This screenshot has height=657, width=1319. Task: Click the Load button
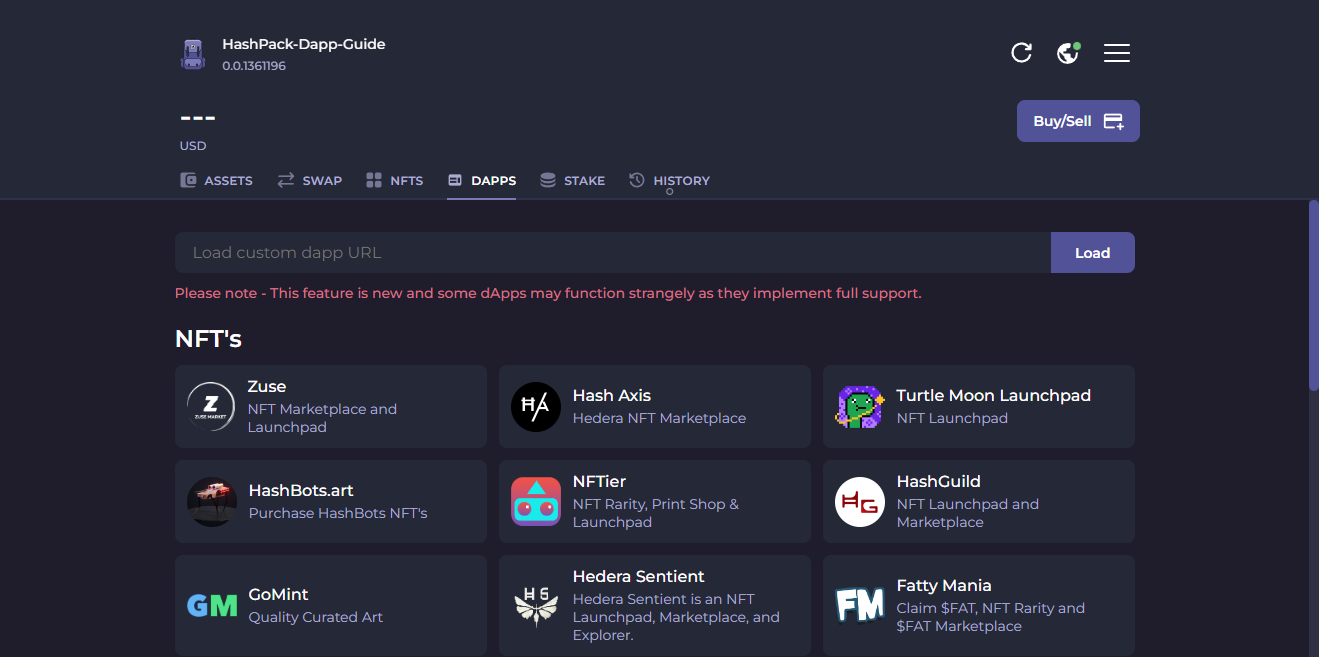[1092, 253]
